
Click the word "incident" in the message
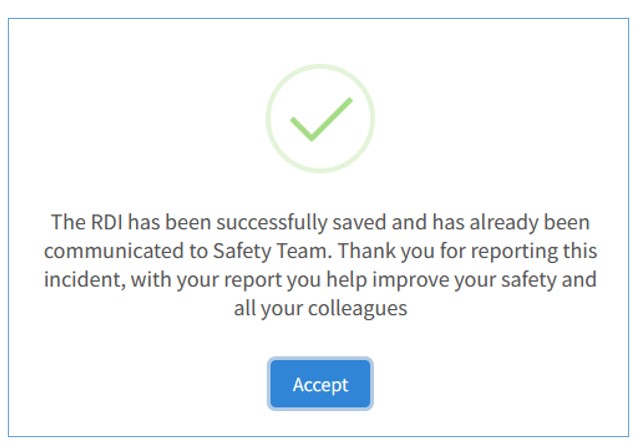82,279
